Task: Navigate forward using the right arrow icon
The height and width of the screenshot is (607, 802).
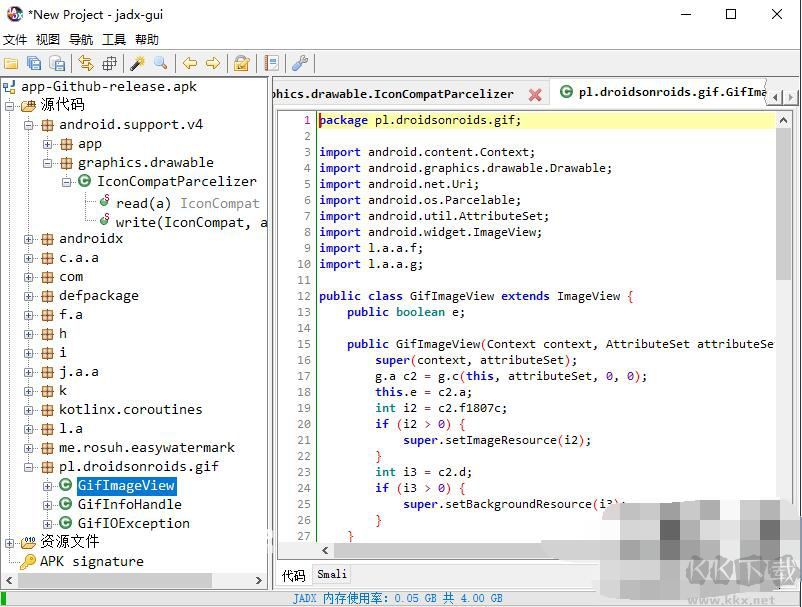Action: tap(212, 62)
